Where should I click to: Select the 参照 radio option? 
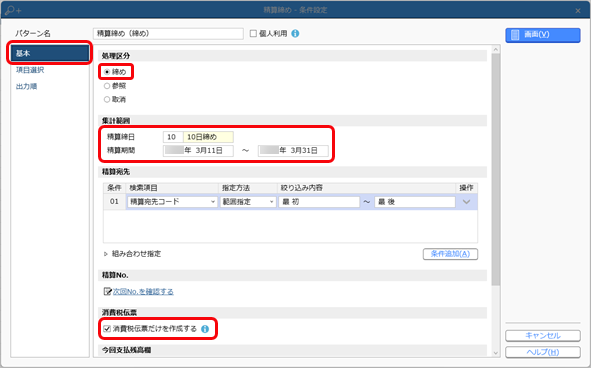(x=107, y=86)
